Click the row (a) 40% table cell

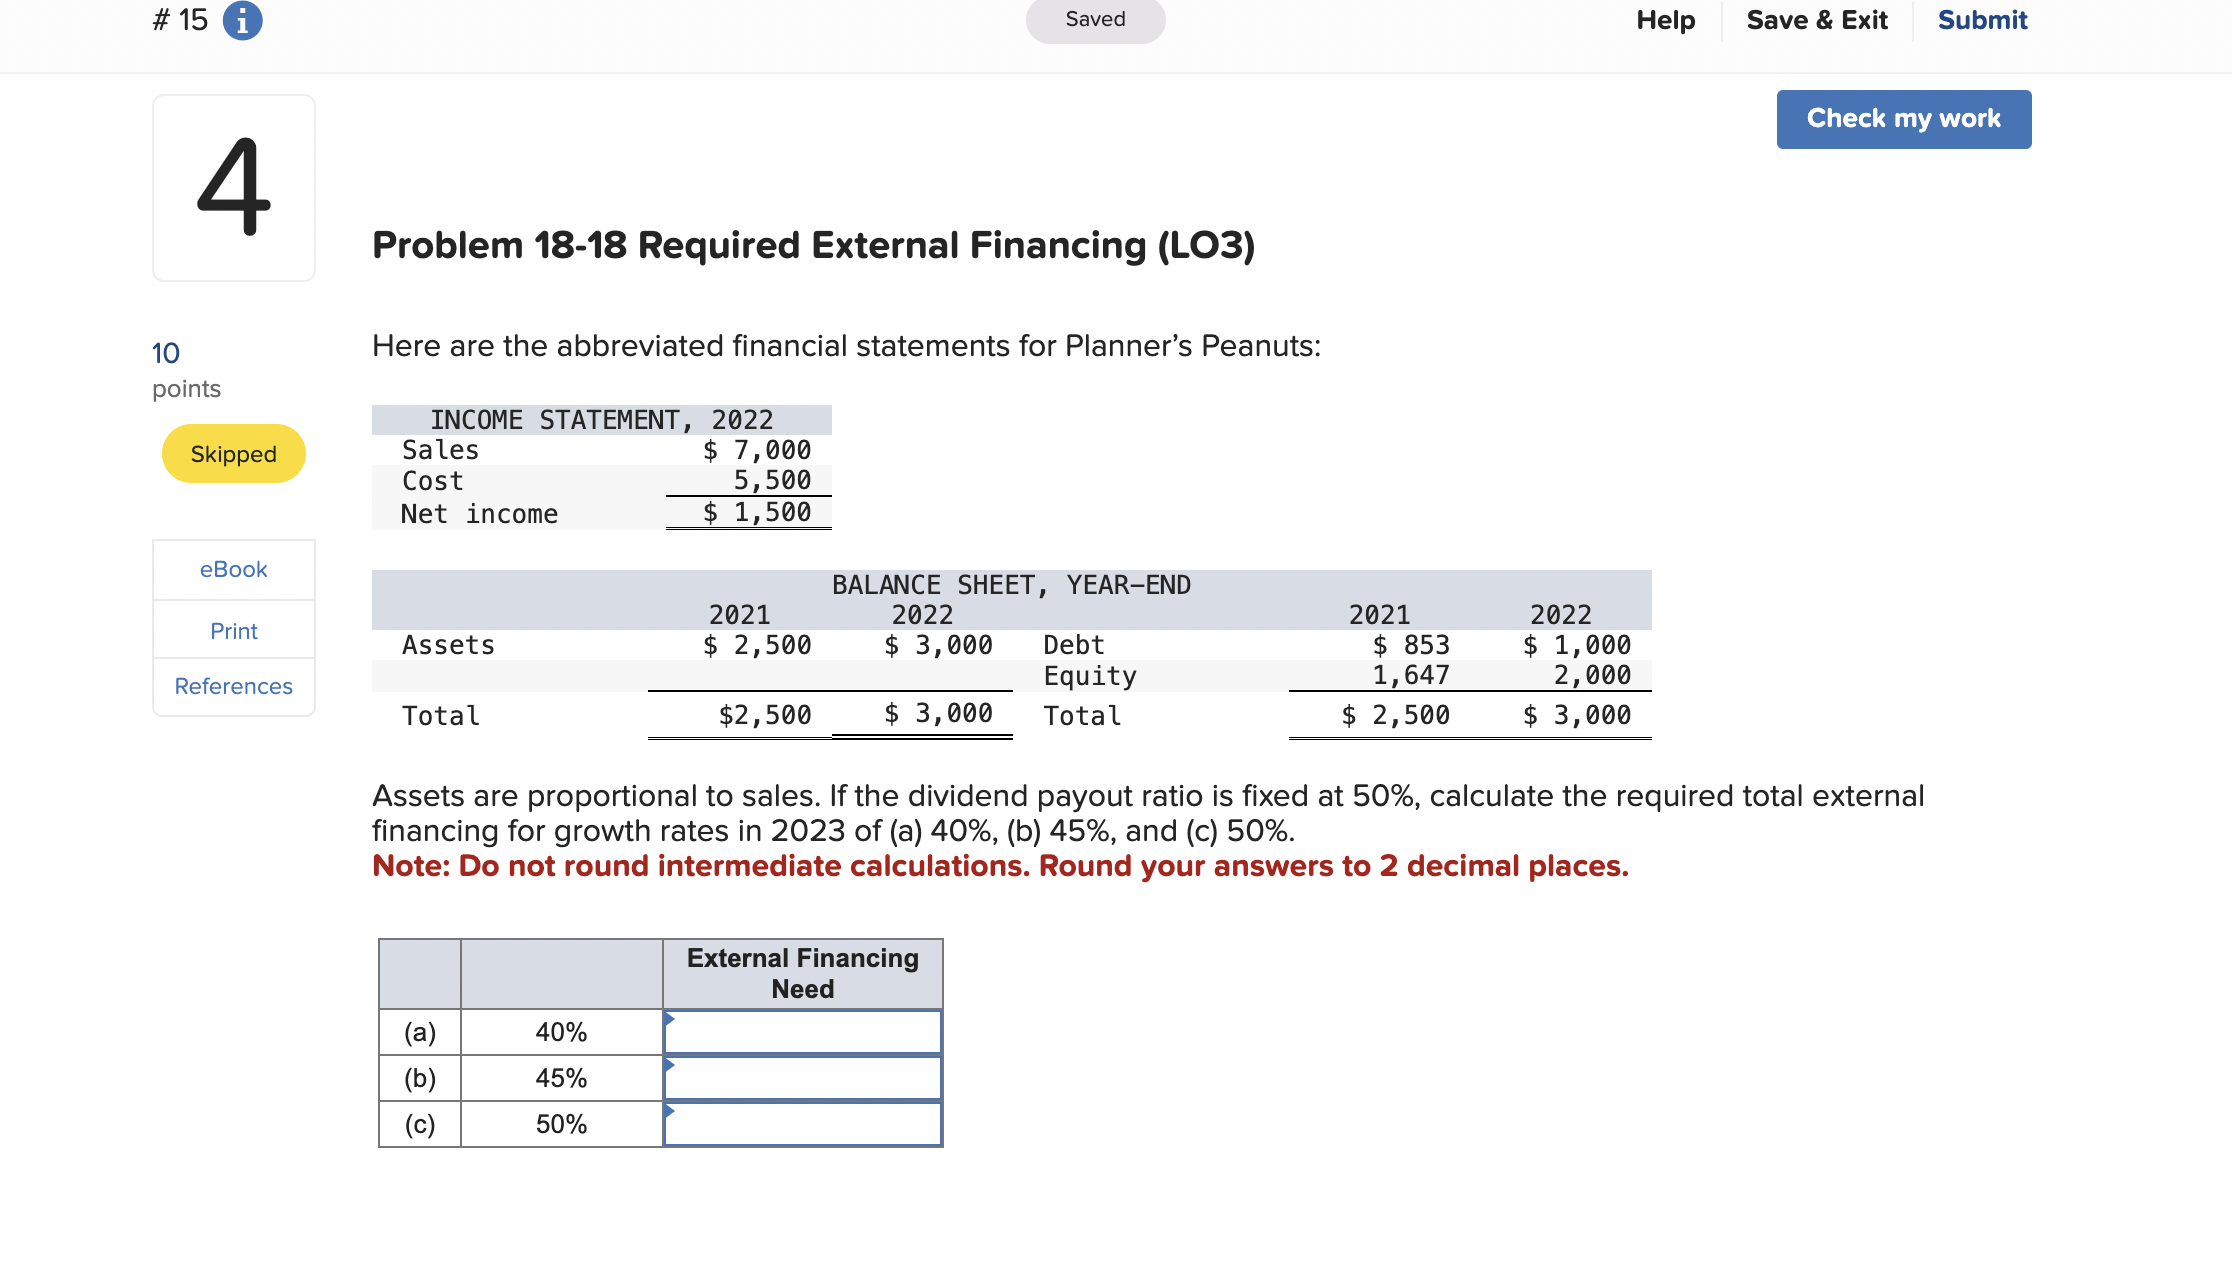pyautogui.click(x=560, y=1031)
